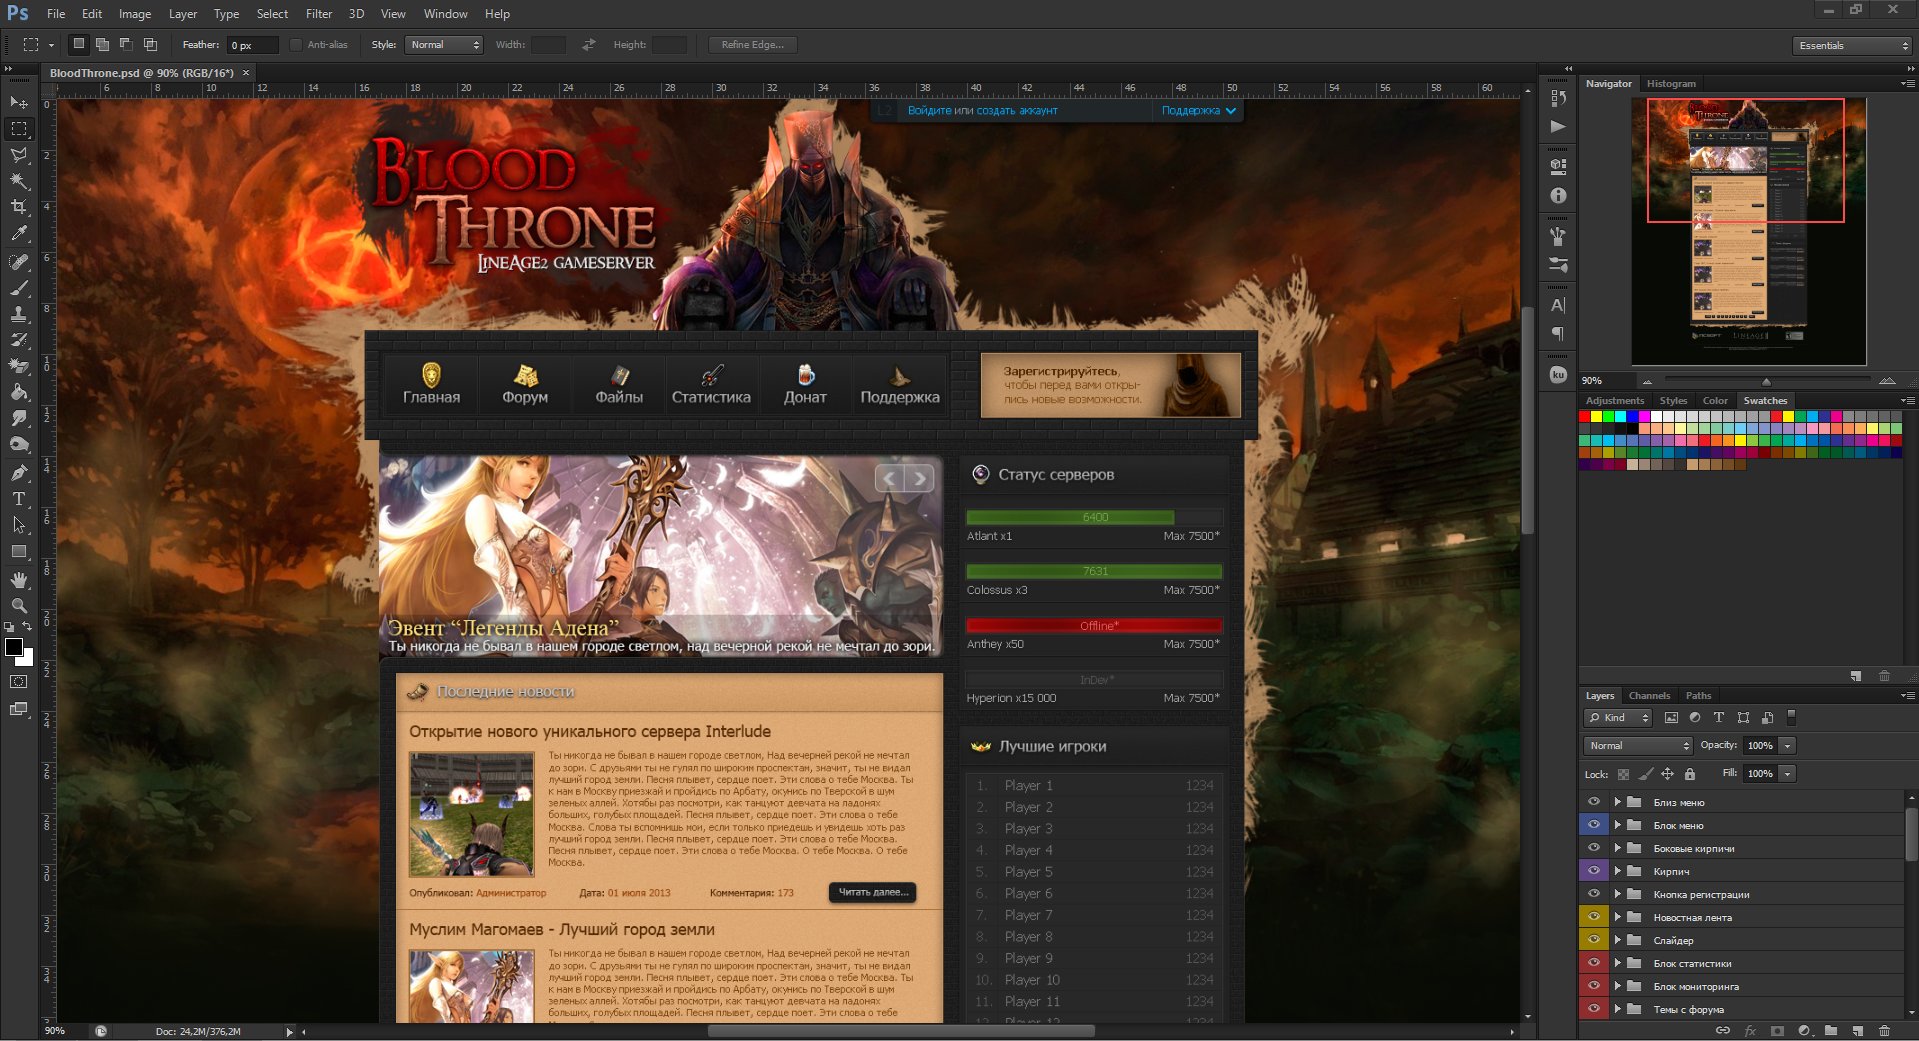Click the Navigator zoom in mountains button
Screen dimensions: 1919x1041
[x=1887, y=381]
